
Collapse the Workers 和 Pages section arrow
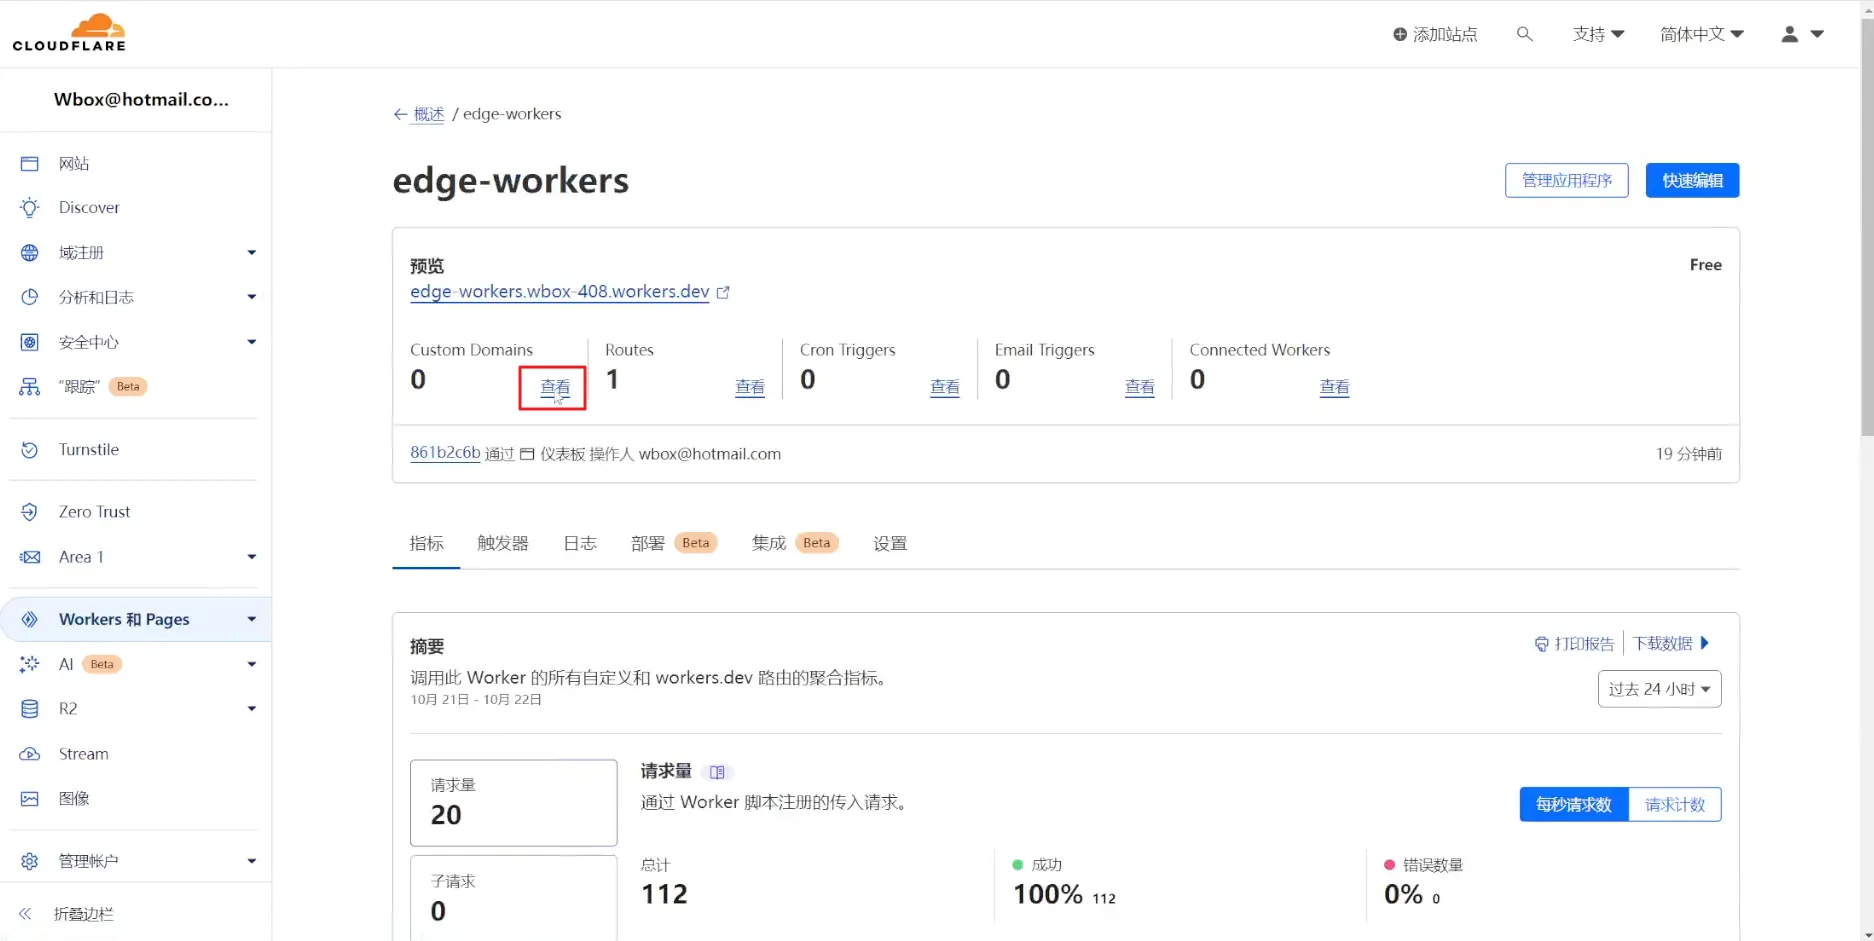point(252,619)
